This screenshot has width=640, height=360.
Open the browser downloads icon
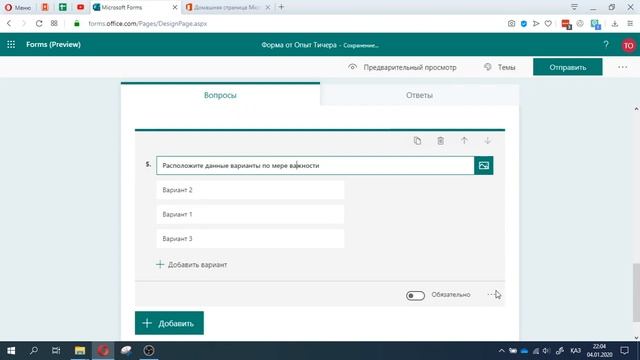[615, 24]
